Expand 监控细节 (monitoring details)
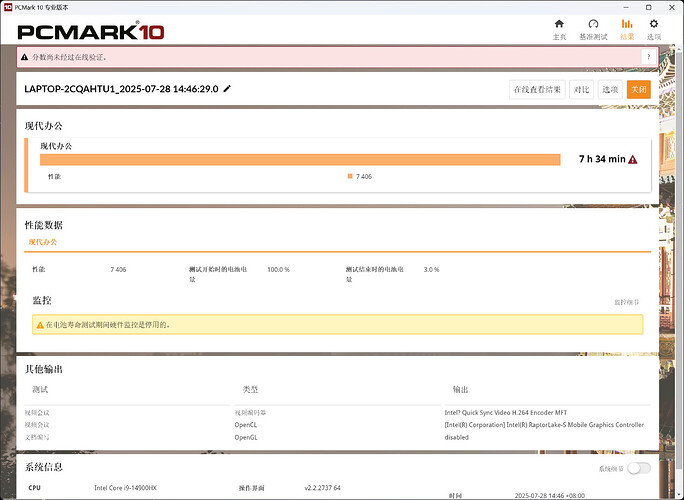This screenshot has height=500, width=684. [x=626, y=301]
